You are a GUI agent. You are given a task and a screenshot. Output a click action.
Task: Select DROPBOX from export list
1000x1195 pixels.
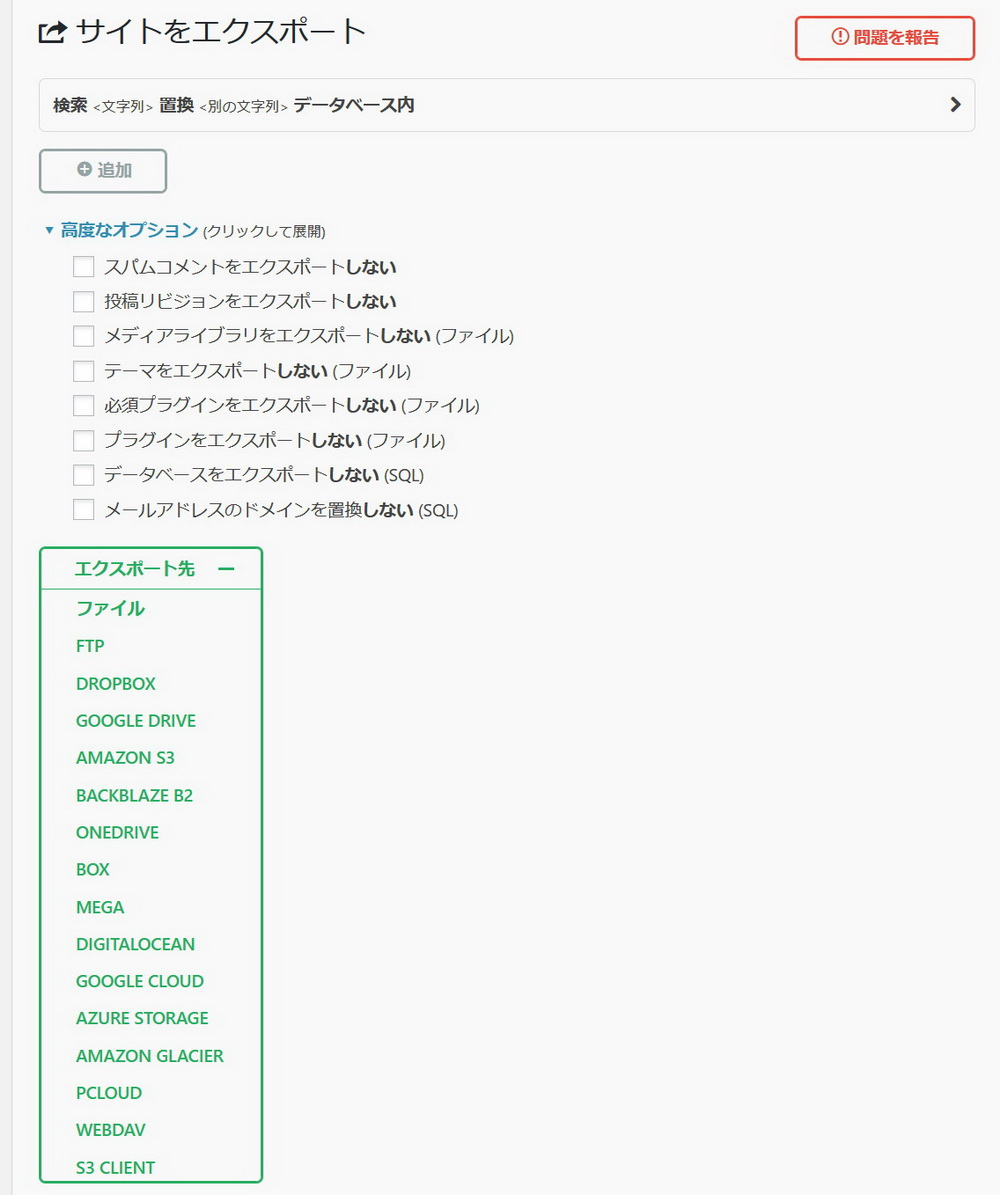[116, 684]
